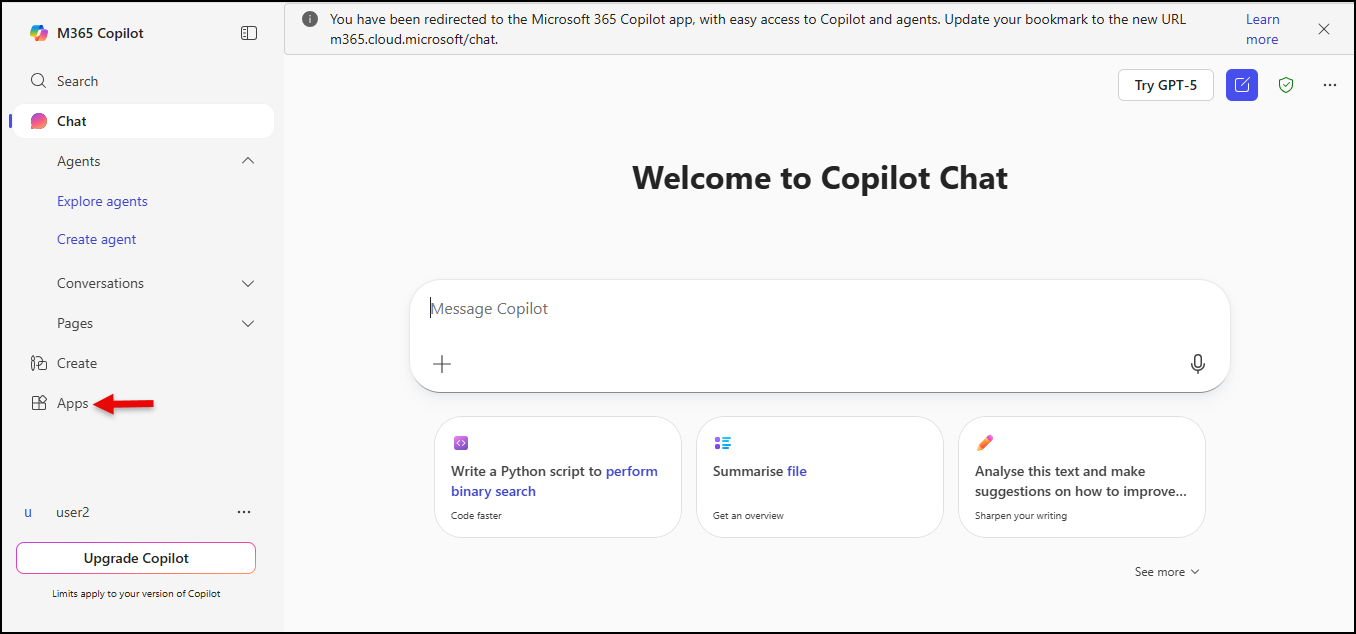This screenshot has height=634, width=1356.
Task: Click the Welcome to Copilot Chat heading
Action: (x=820, y=178)
